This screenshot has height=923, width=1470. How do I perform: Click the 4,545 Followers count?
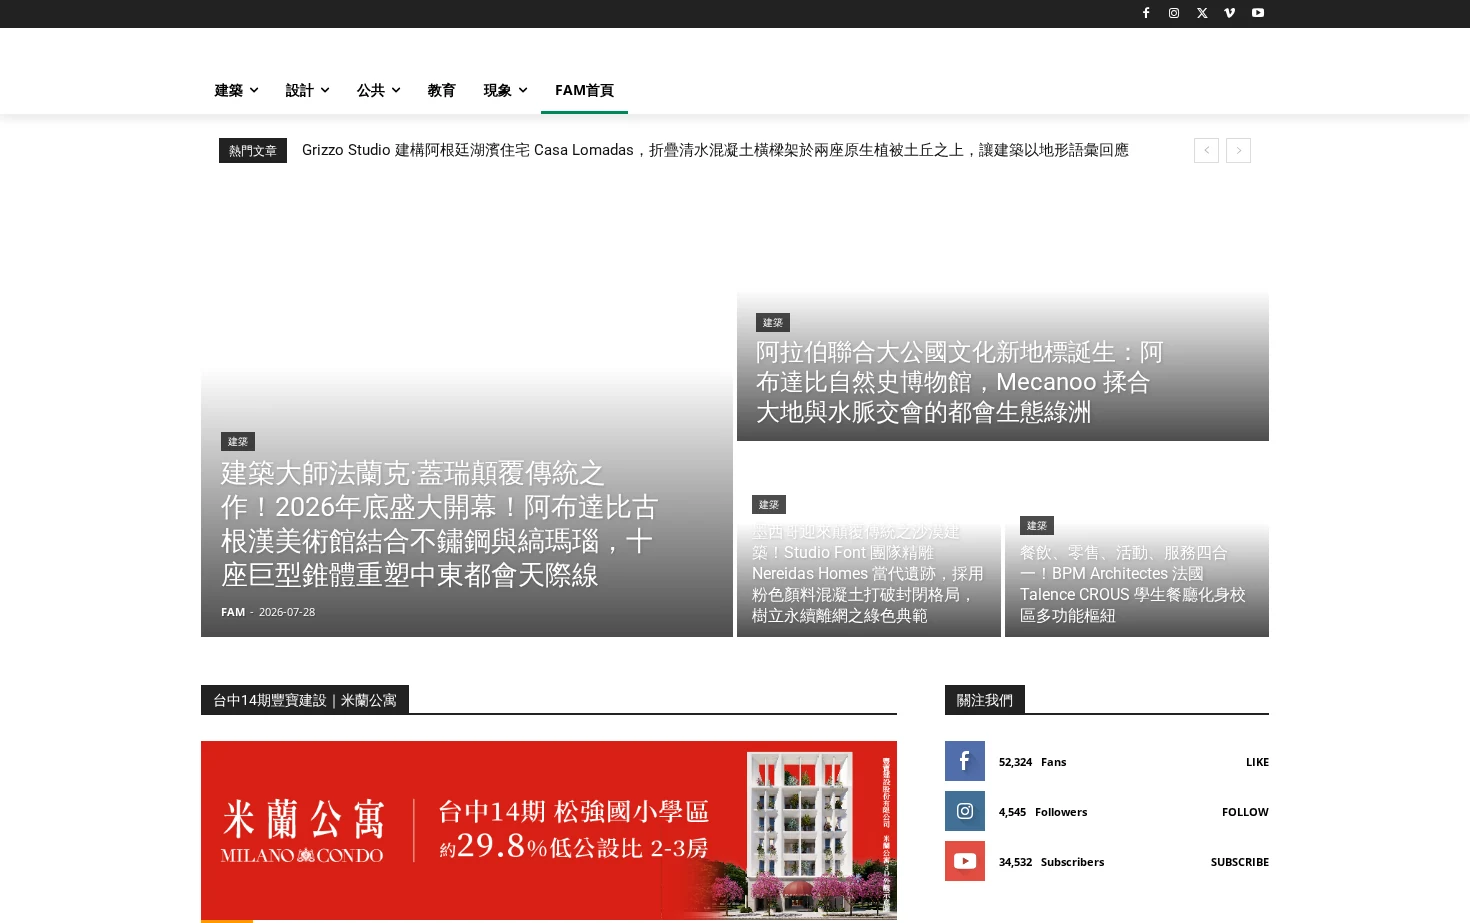pyautogui.click(x=1043, y=812)
